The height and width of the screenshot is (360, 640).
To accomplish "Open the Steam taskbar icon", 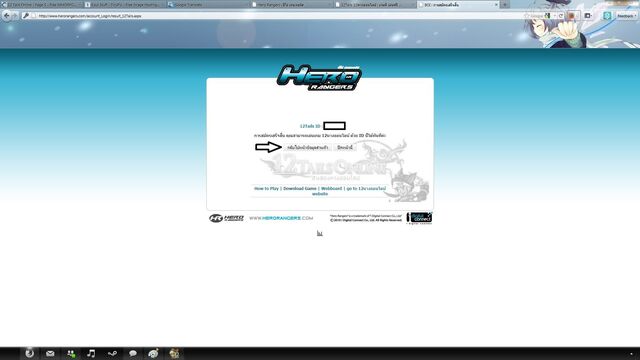I will point(112,353).
